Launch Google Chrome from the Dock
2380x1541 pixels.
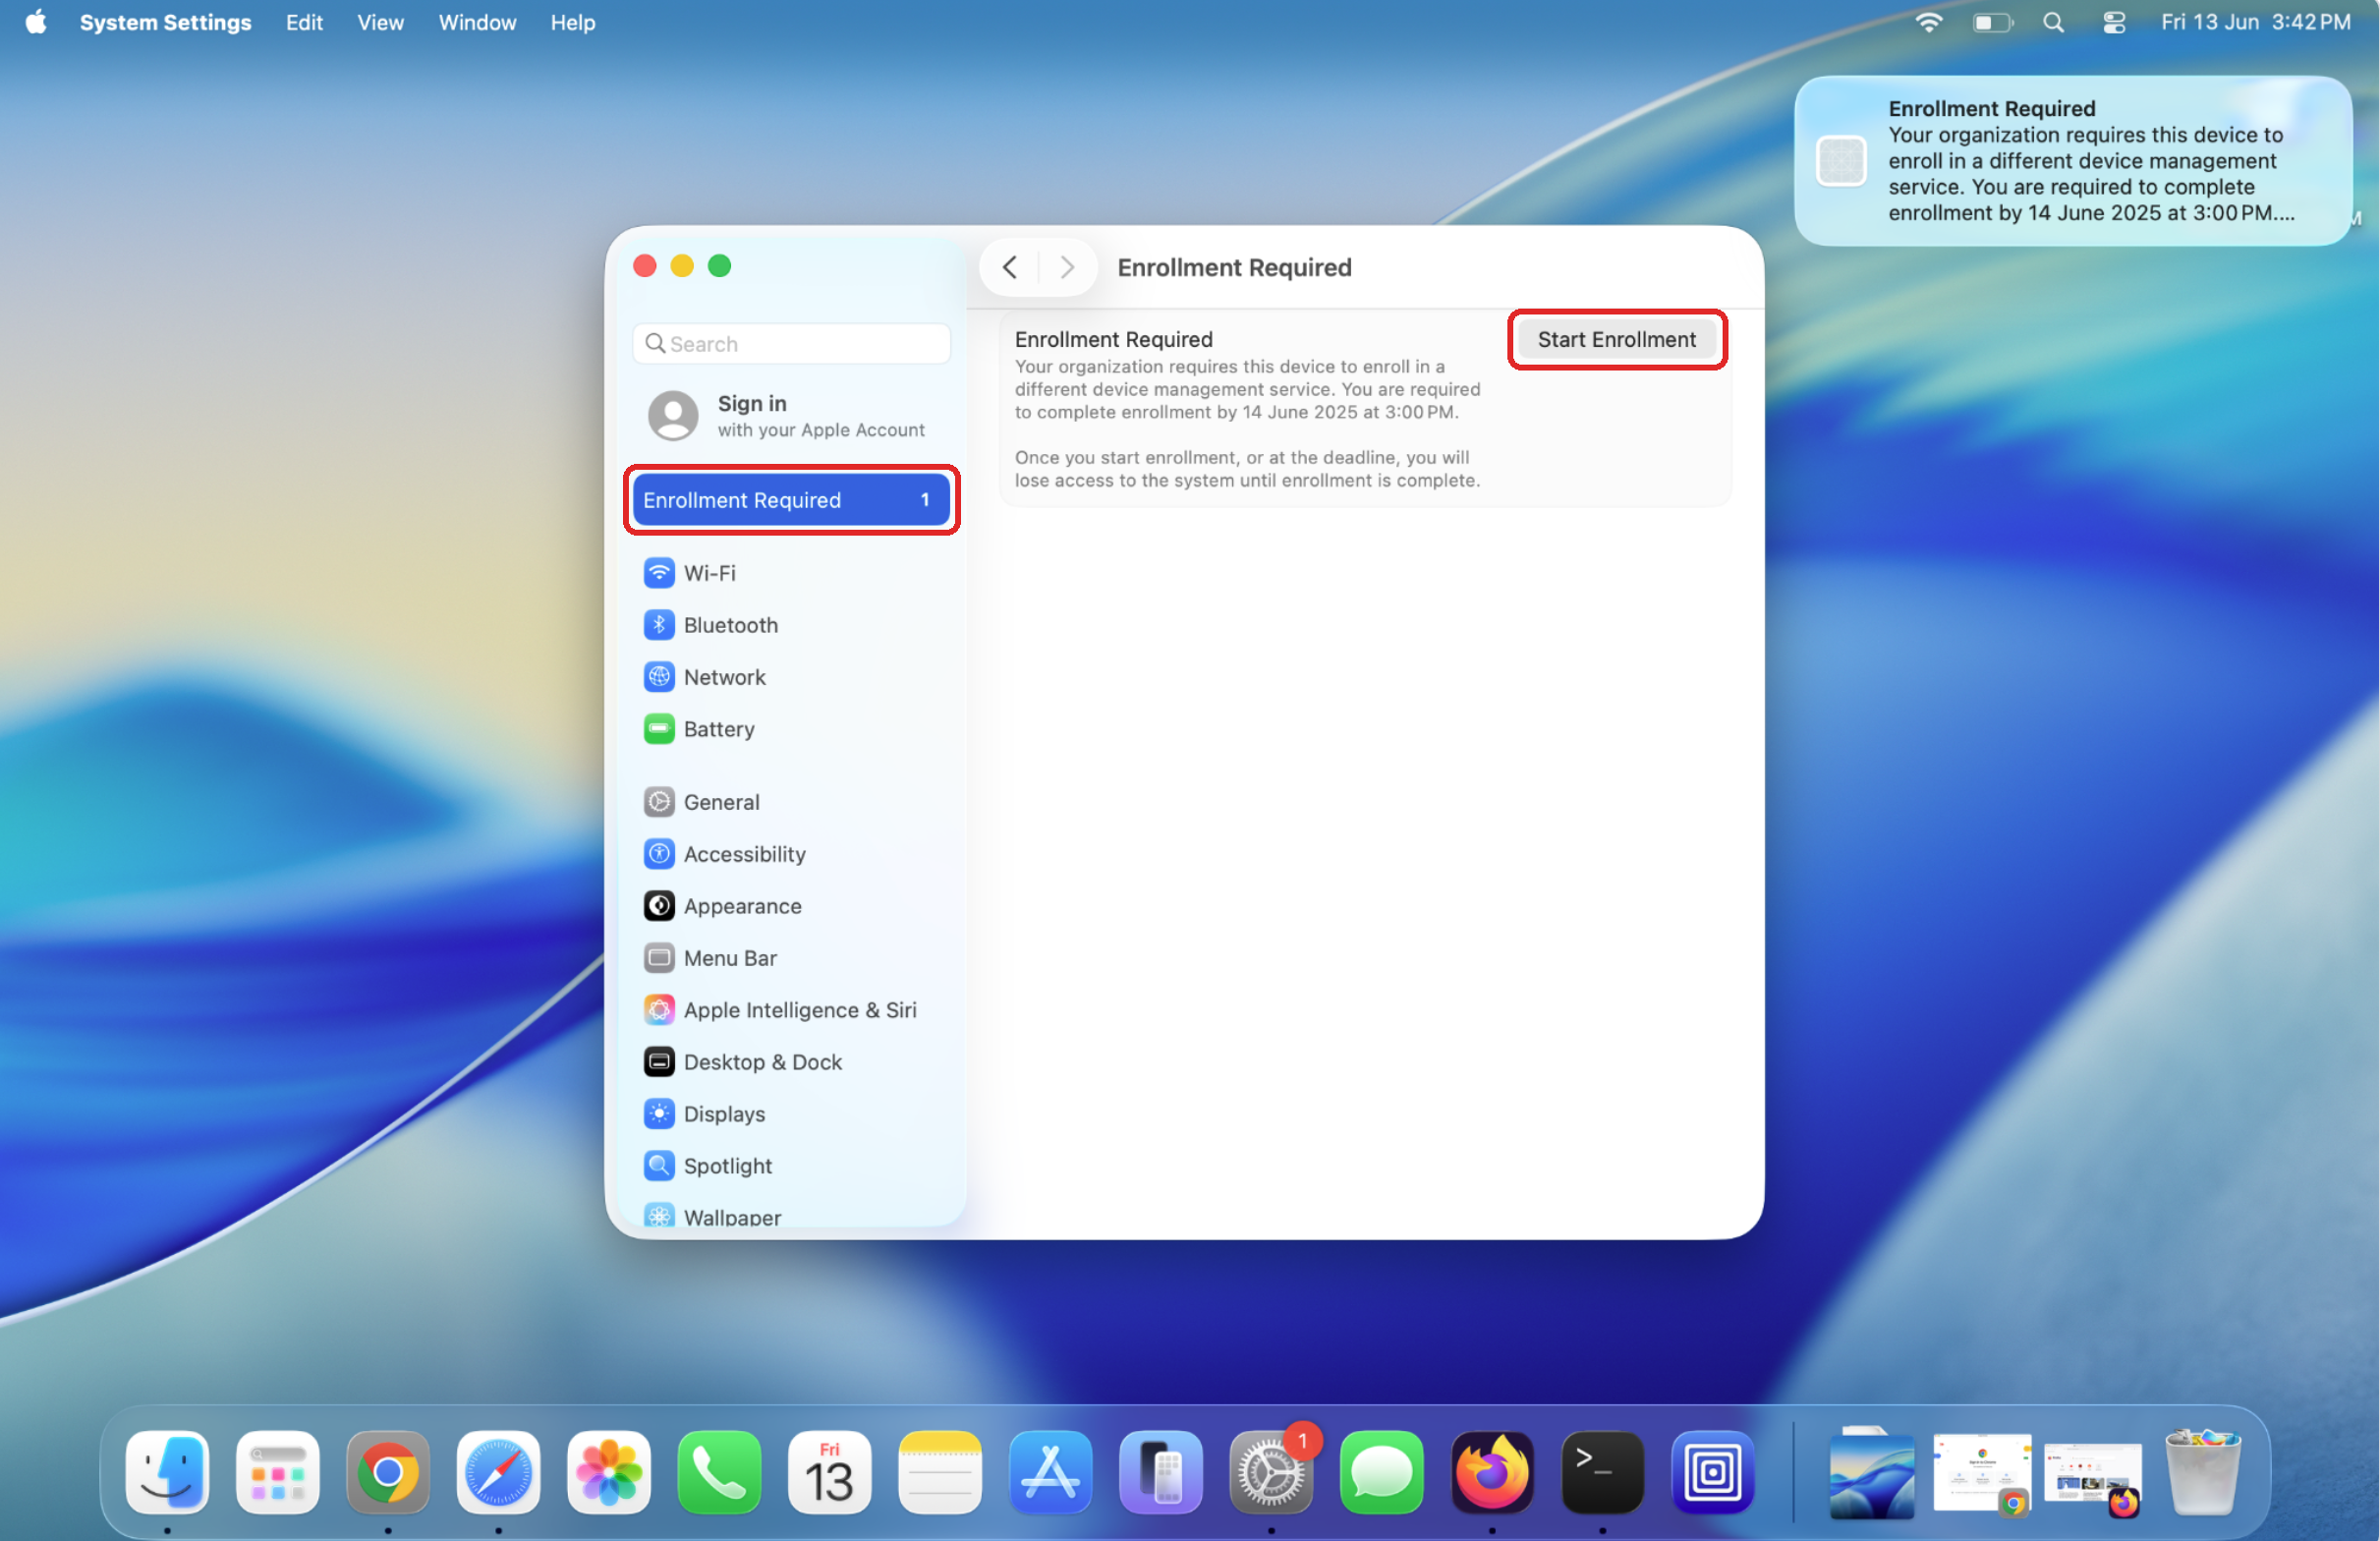(x=388, y=1472)
